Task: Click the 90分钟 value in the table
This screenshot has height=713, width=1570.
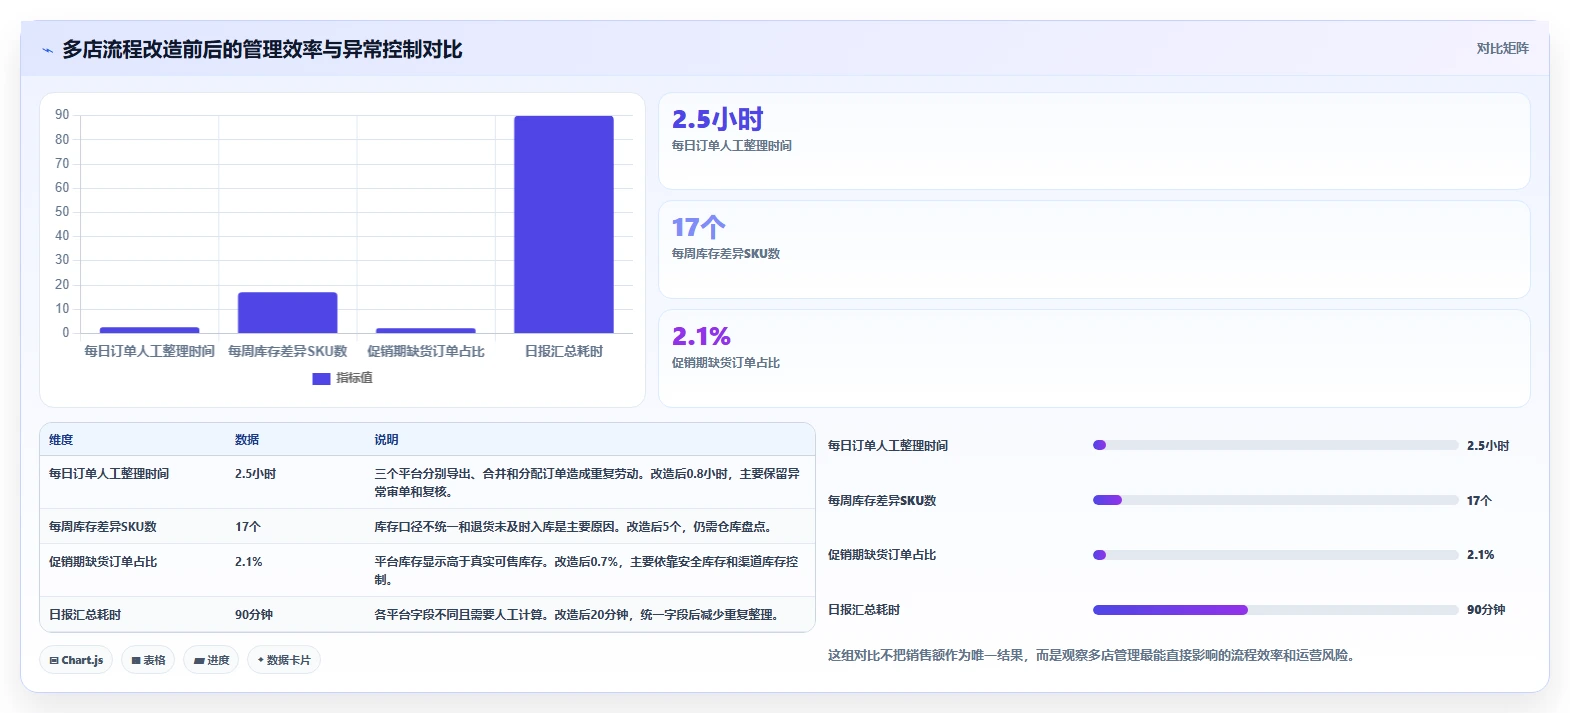Action: [x=254, y=615]
